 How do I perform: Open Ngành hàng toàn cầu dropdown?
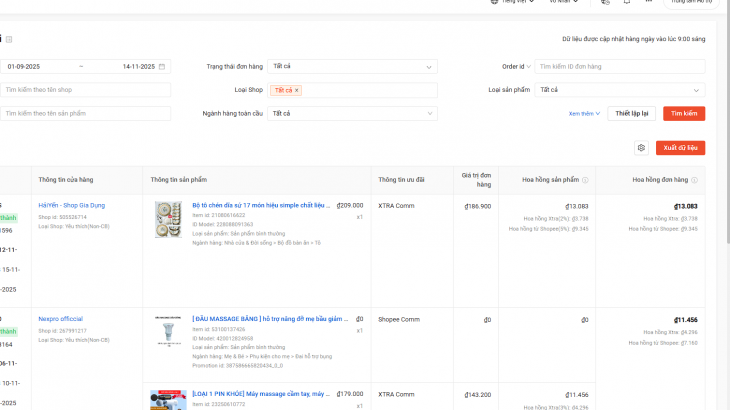[x=352, y=114]
